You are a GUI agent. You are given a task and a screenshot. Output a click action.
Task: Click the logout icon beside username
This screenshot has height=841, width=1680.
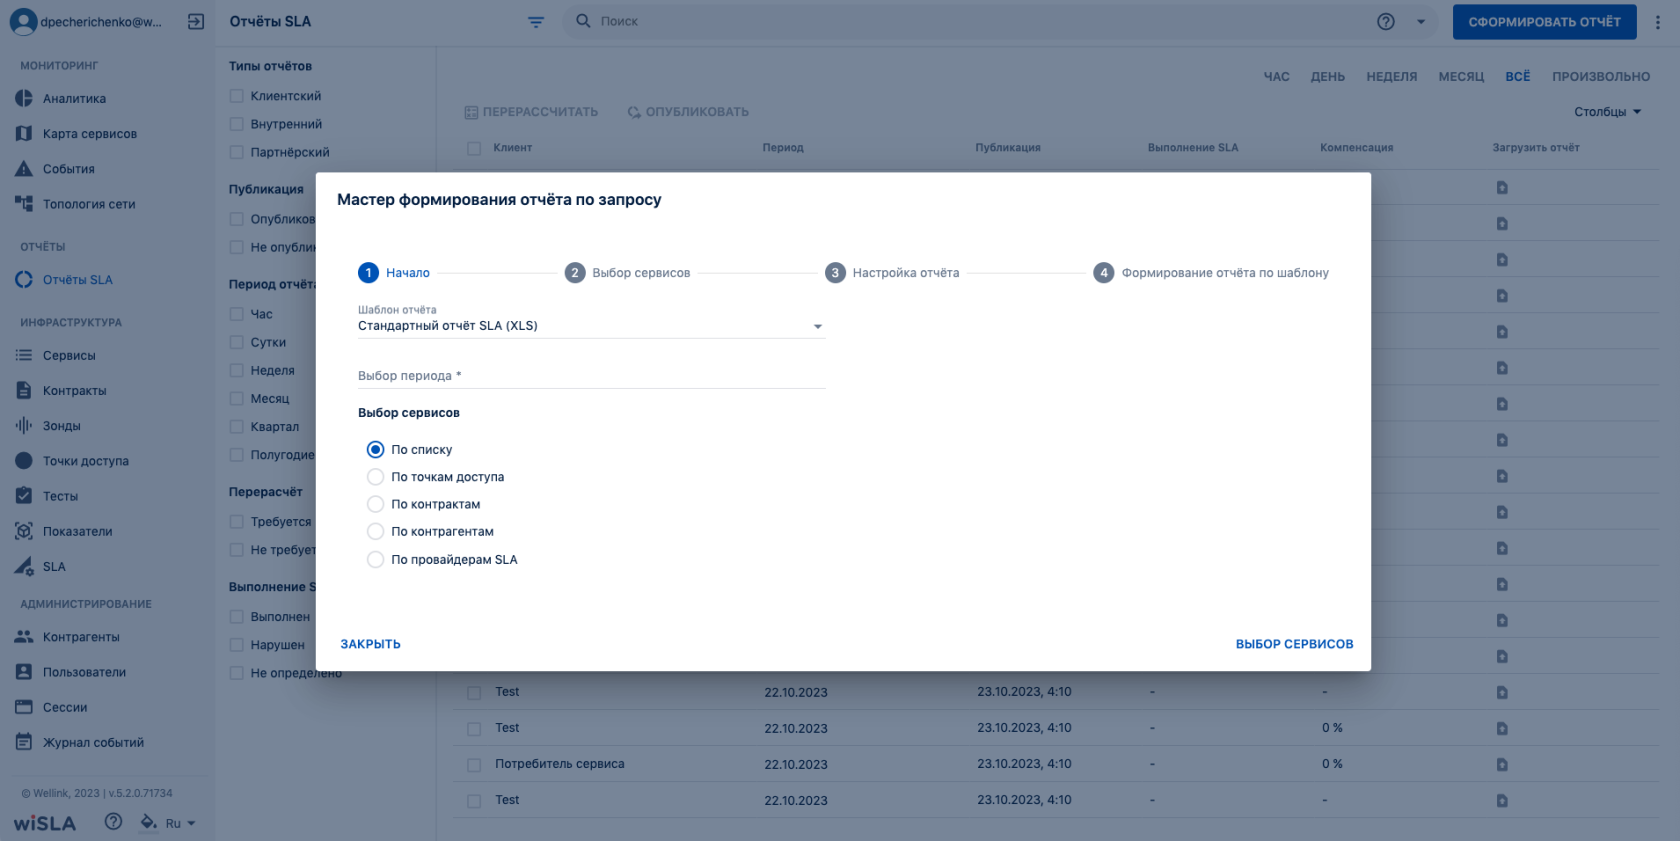[x=196, y=22]
